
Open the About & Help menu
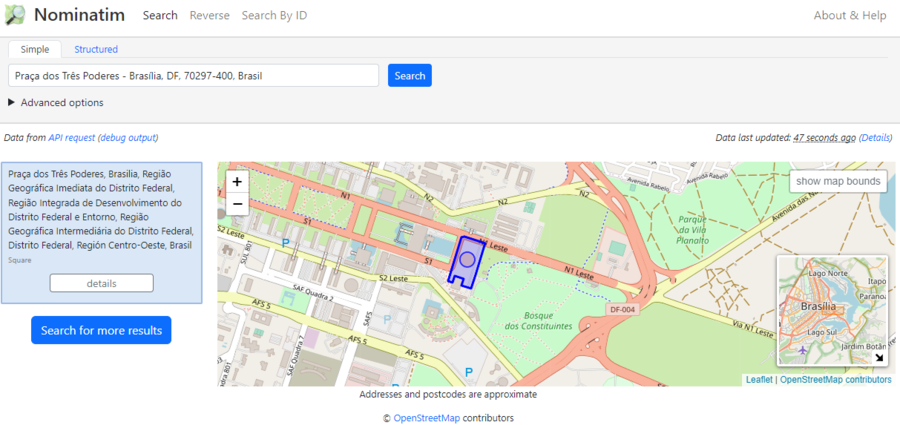click(x=849, y=15)
